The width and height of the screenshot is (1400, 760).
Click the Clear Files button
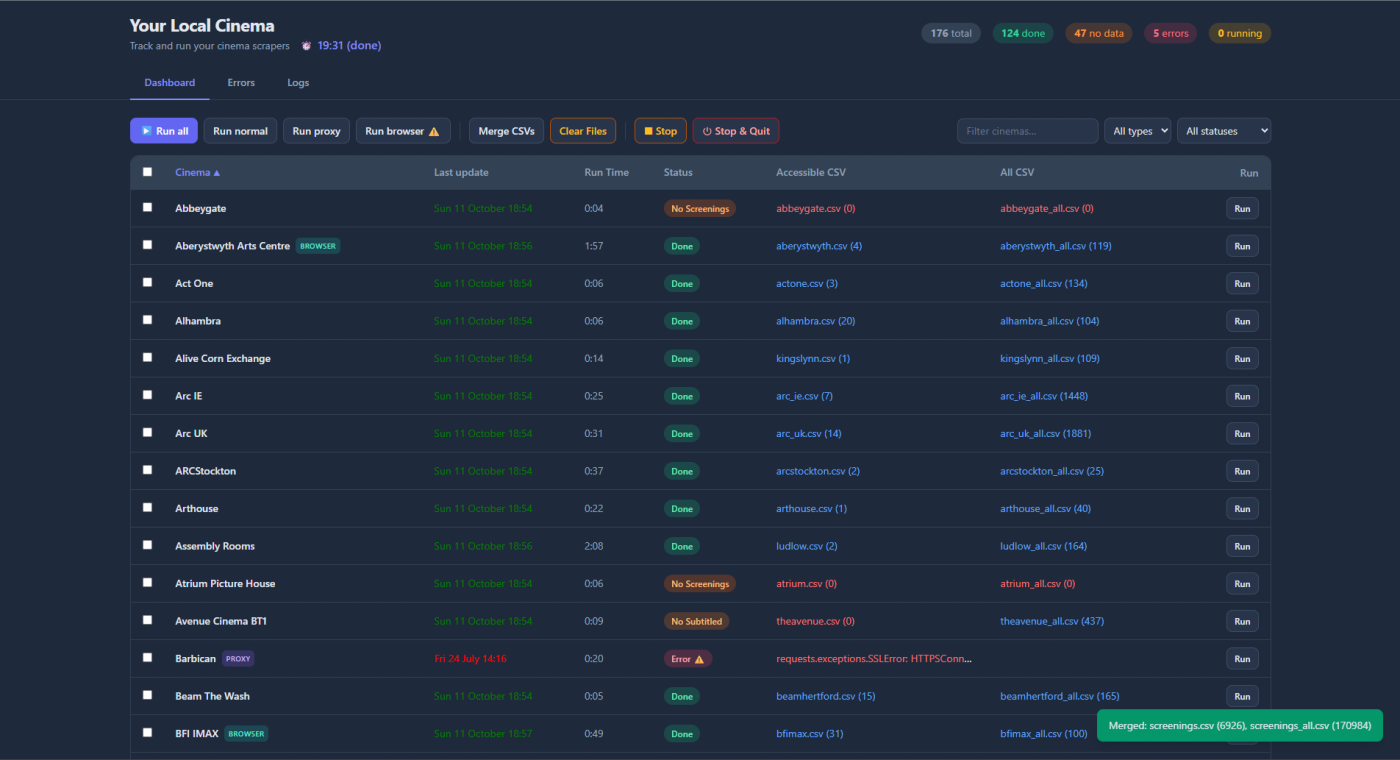tap(583, 131)
